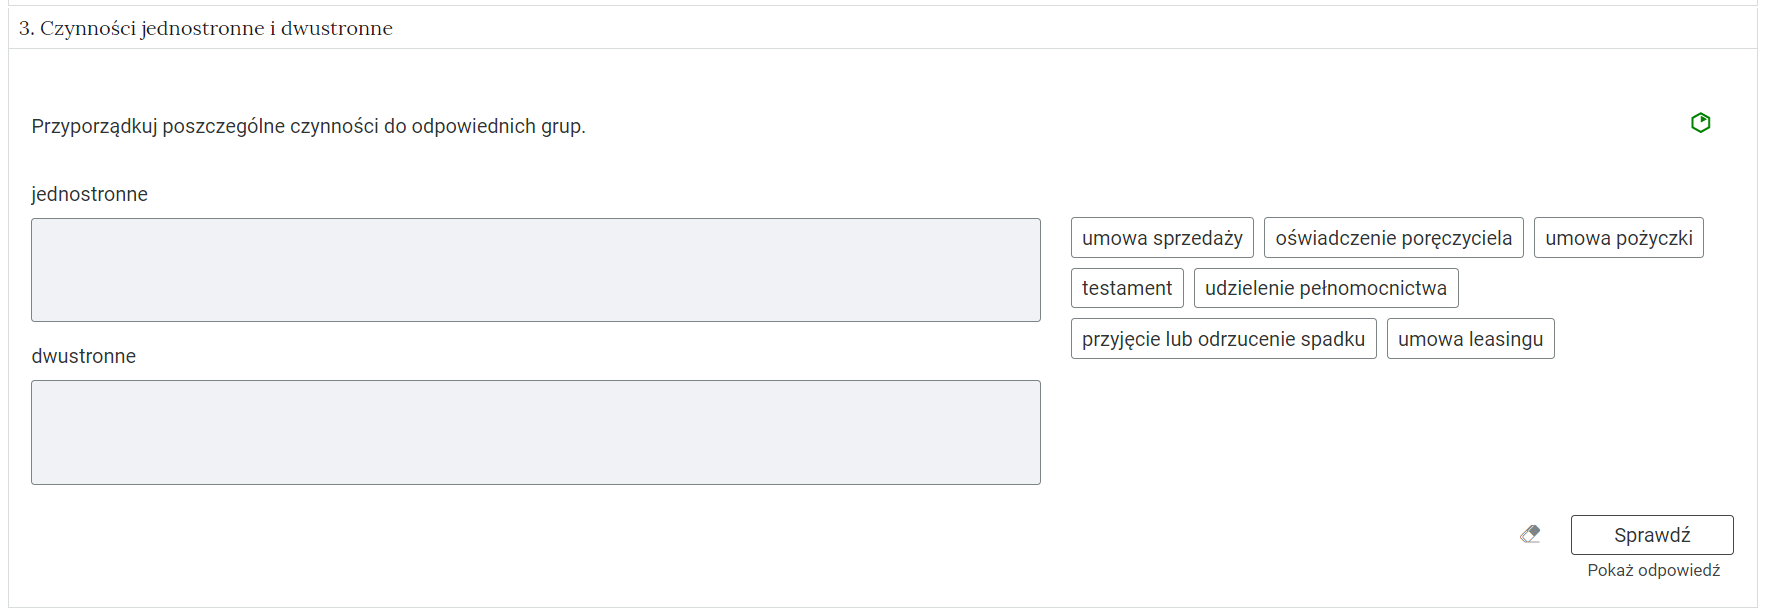Image resolution: width=1768 pixels, height=611 pixels.
Task: Pick the 'oświadczenie poręczyciela' chip
Action: 1393,238
